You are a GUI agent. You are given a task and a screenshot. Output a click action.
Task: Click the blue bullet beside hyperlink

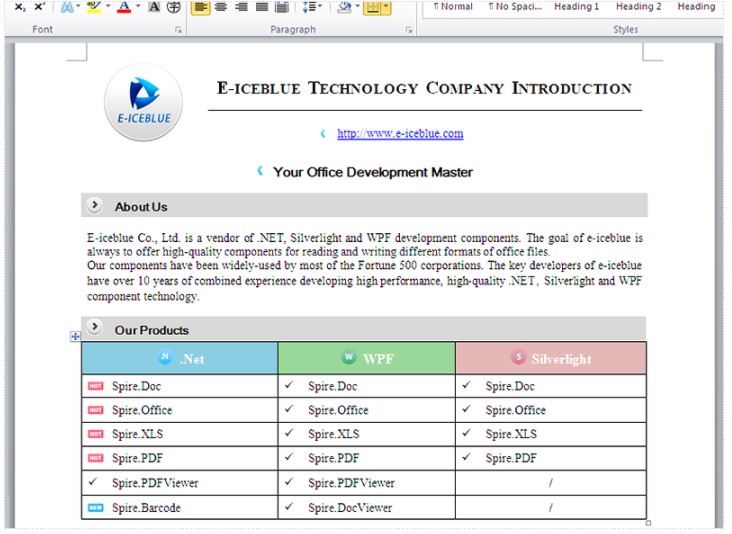(323, 134)
